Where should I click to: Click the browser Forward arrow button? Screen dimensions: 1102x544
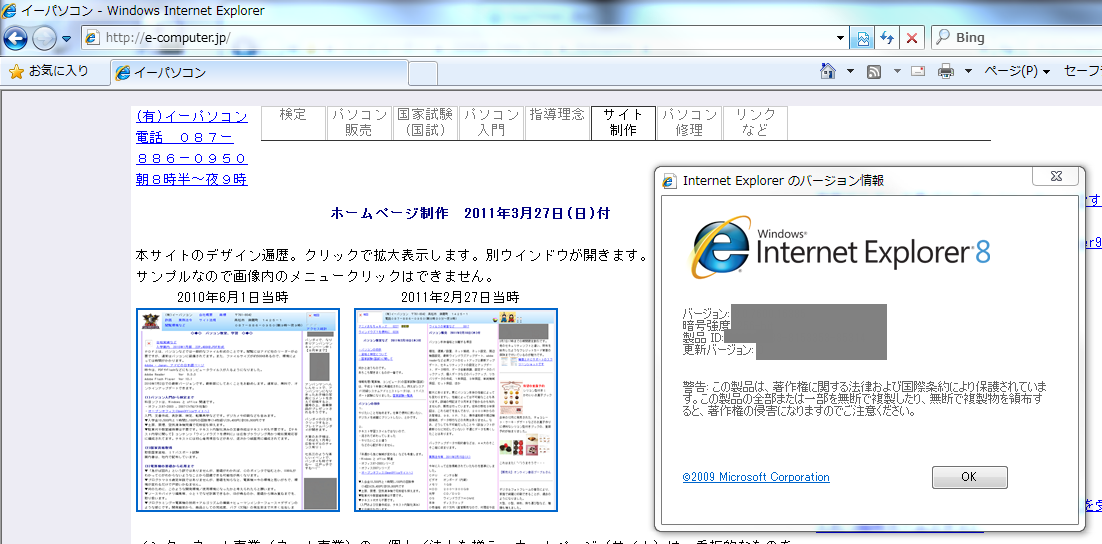tap(45, 38)
